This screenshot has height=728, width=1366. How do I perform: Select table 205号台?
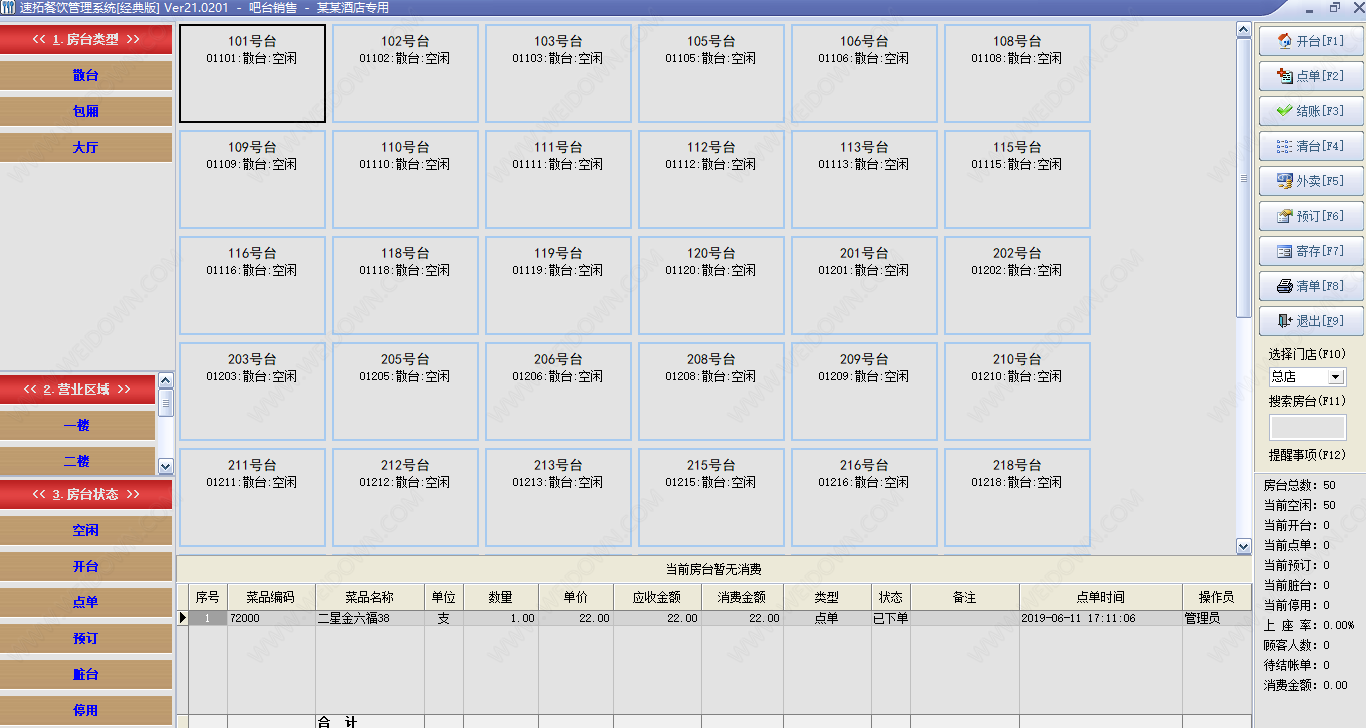click(405, 391)
